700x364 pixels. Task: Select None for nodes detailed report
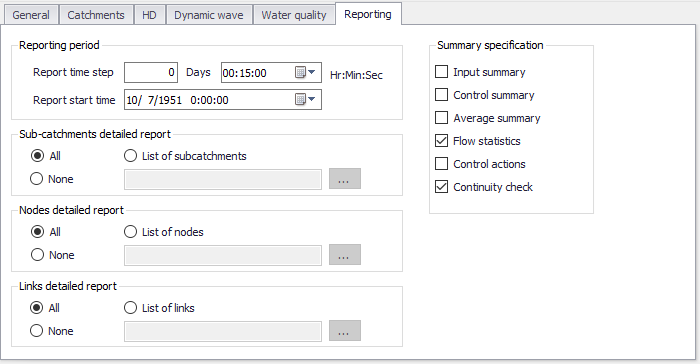tap(38, 255)
